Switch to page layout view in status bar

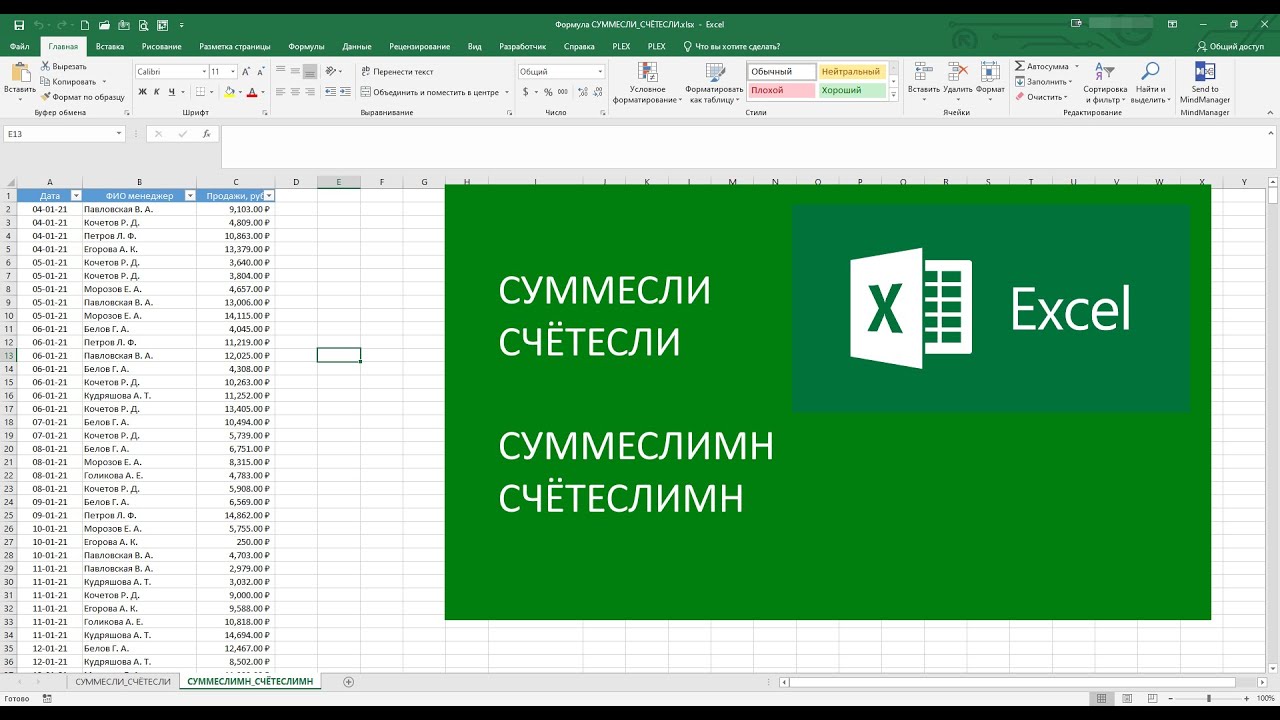pyautogui.click(x=1125, y=698)
